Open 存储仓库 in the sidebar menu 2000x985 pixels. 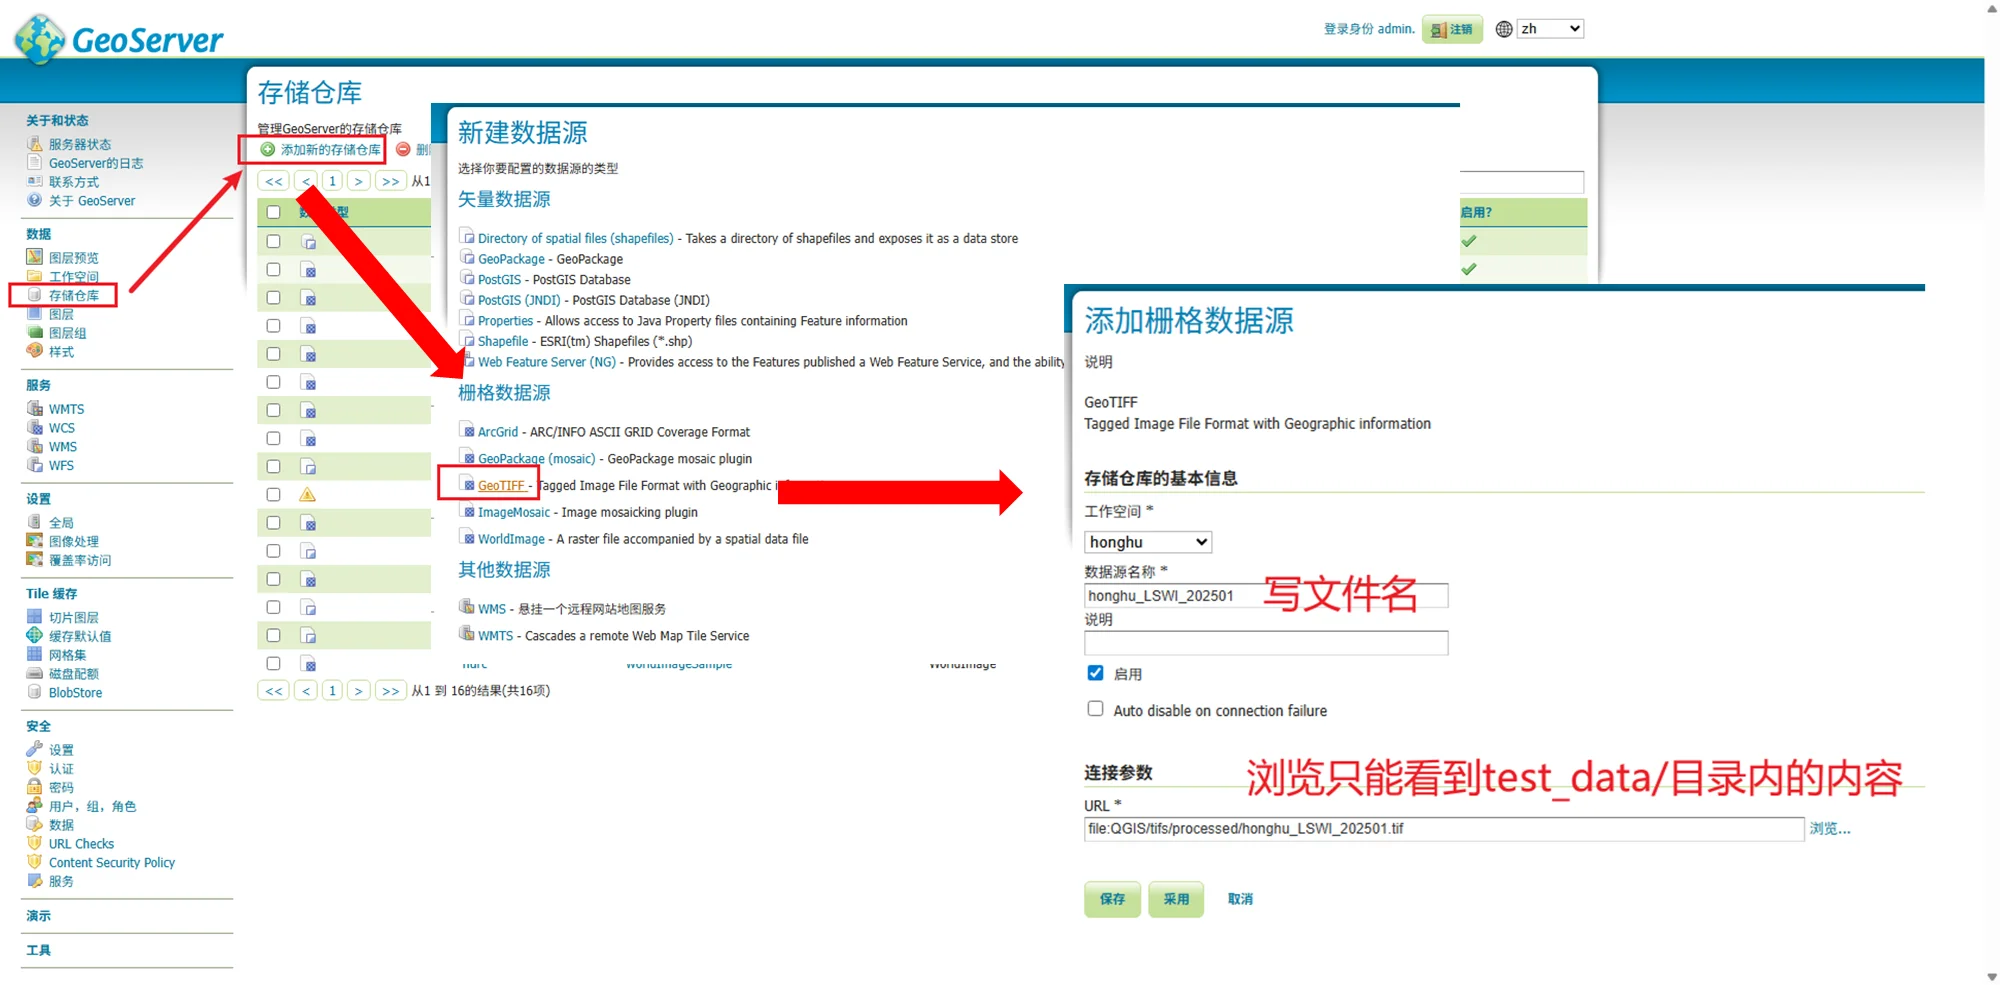point(73,295)
